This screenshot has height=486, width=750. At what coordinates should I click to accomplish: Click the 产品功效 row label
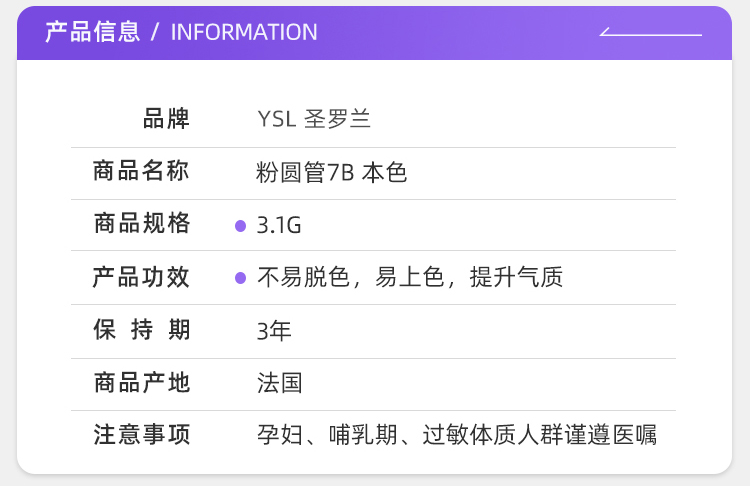click(x=141, y=277)
